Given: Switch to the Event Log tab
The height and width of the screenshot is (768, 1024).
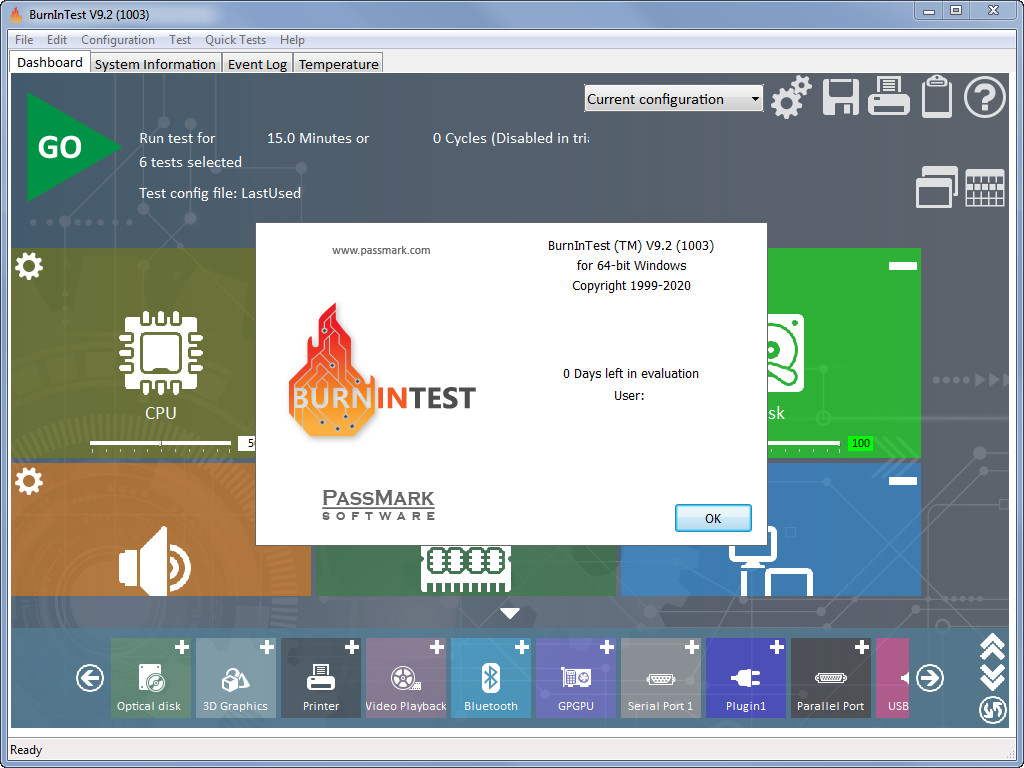Looking at the screenshot, I should click(257, 64).
